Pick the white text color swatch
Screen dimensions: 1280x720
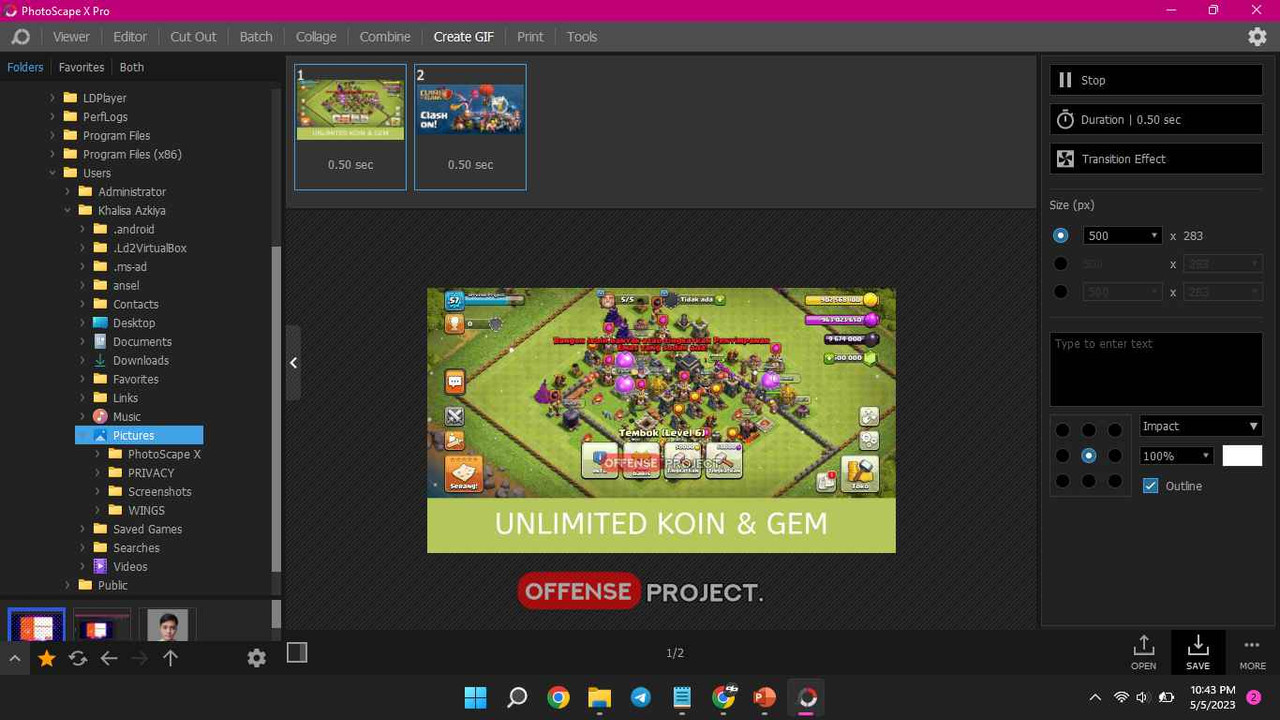pos(1242,456)
